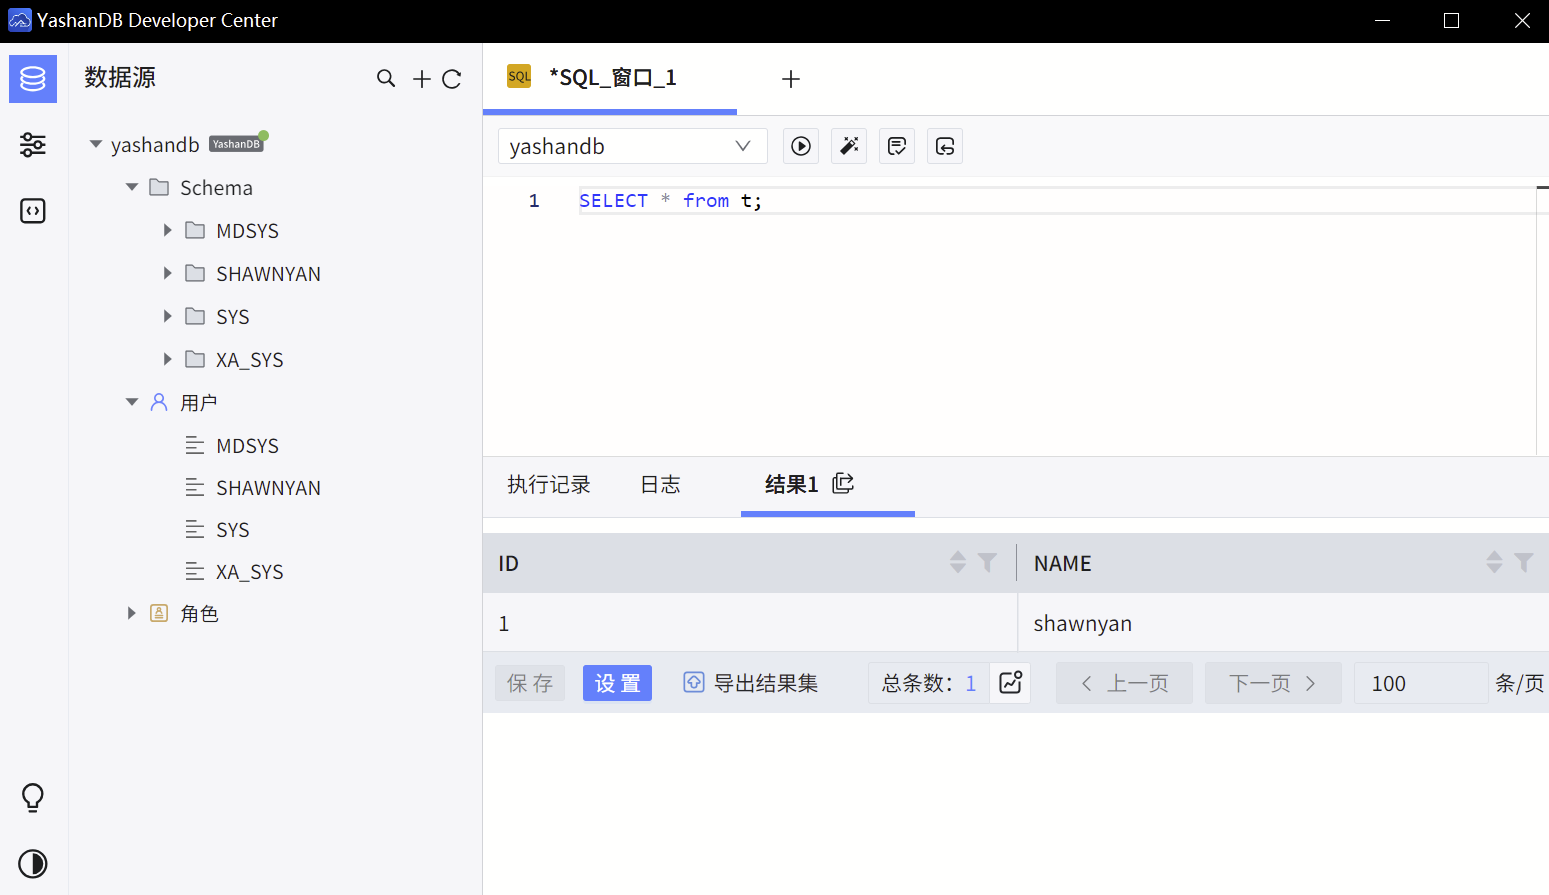Expand the 角色 roles node
Image resolution: width=1549 pixels, height=895 pixels.
point(132,613)
